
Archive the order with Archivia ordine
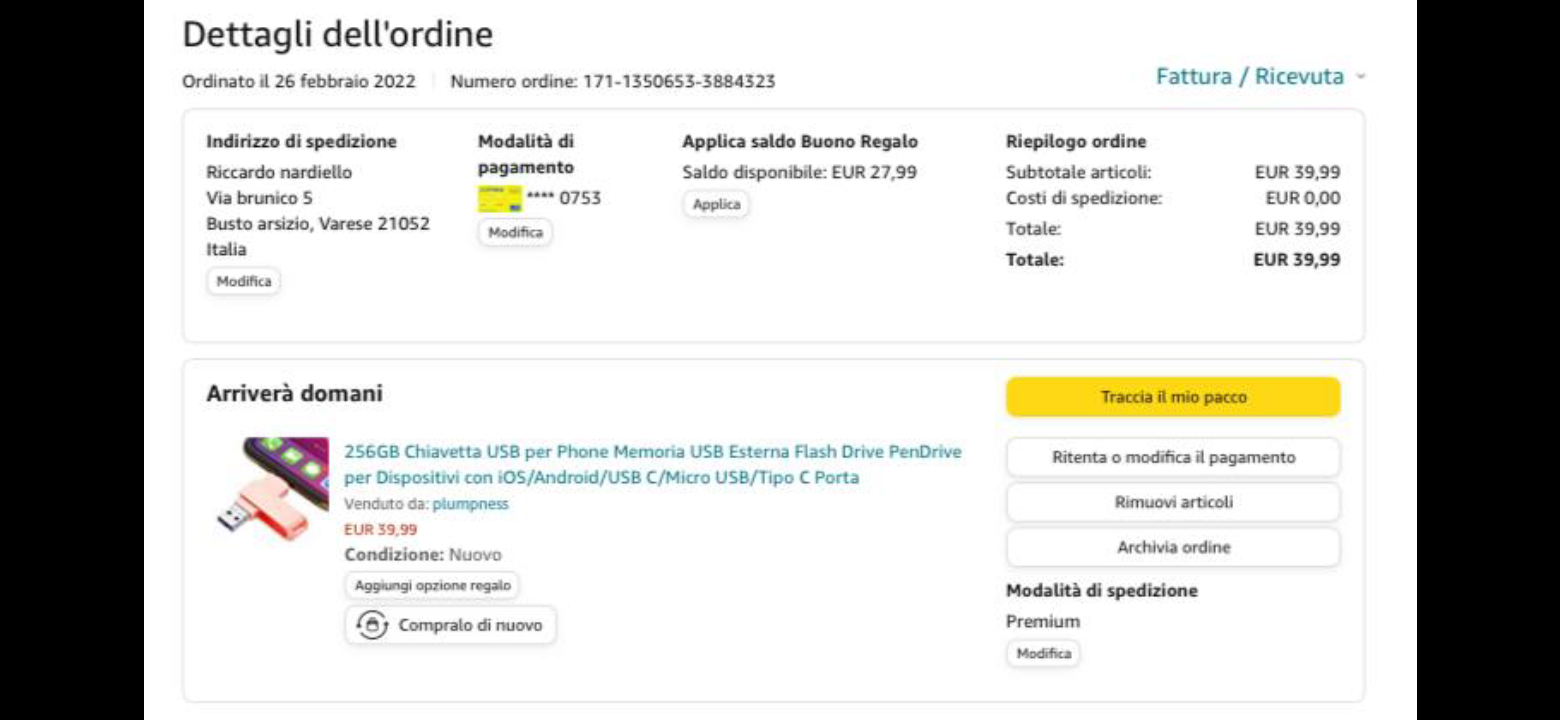[1173, 547]
